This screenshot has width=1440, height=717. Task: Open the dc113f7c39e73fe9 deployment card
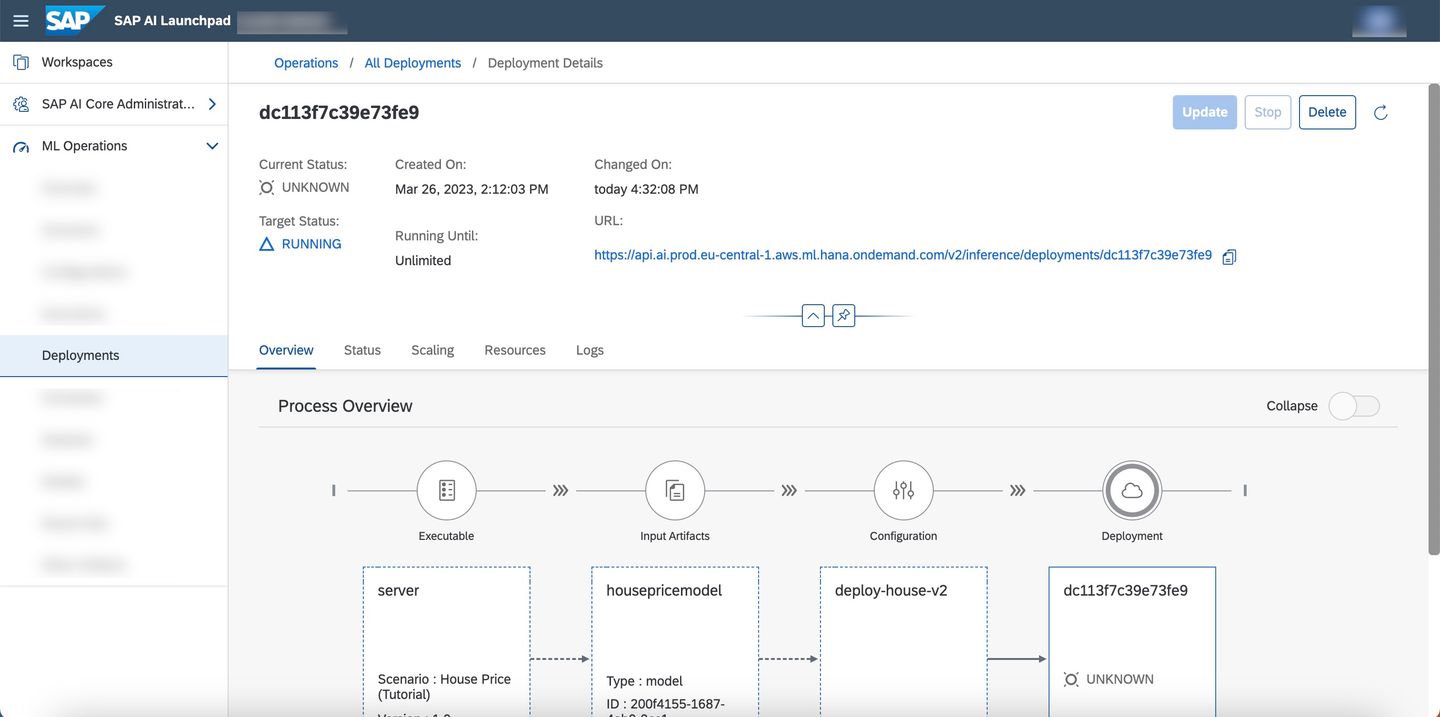click(x=1132, y=642)
